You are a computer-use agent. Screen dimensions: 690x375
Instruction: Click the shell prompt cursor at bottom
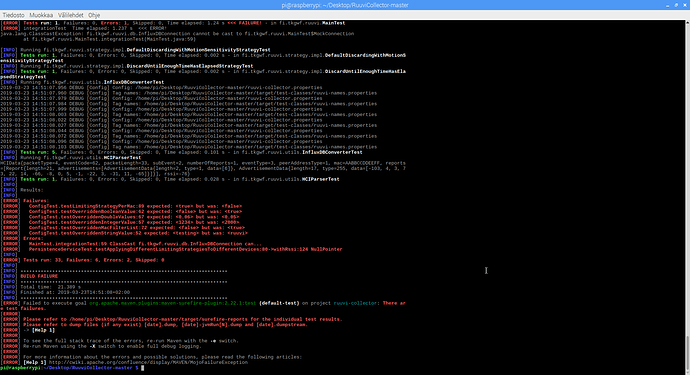point(143,368)
